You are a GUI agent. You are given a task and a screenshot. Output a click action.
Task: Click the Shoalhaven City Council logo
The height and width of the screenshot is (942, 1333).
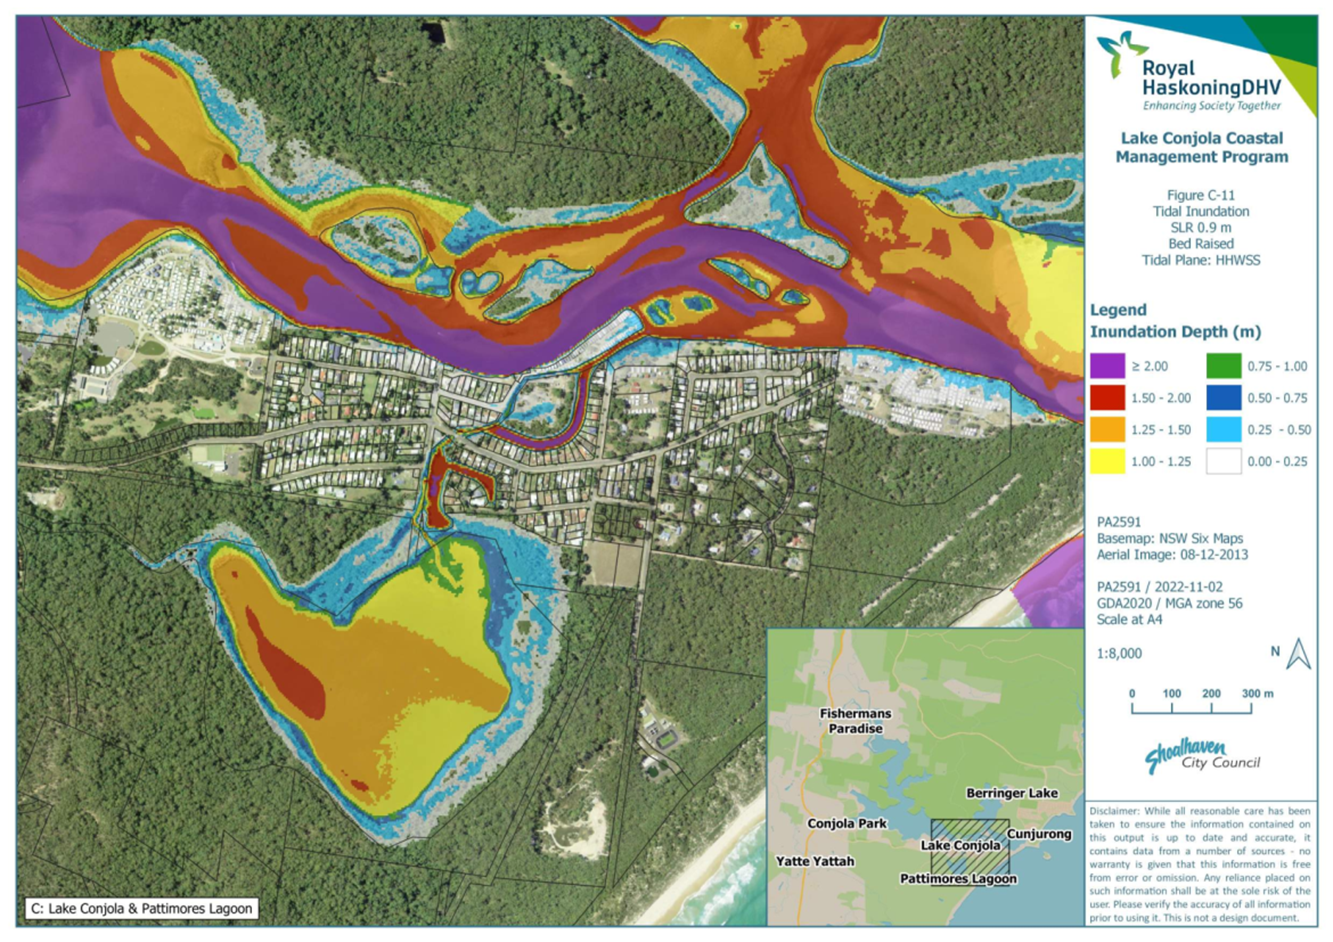click(1200, 756)
